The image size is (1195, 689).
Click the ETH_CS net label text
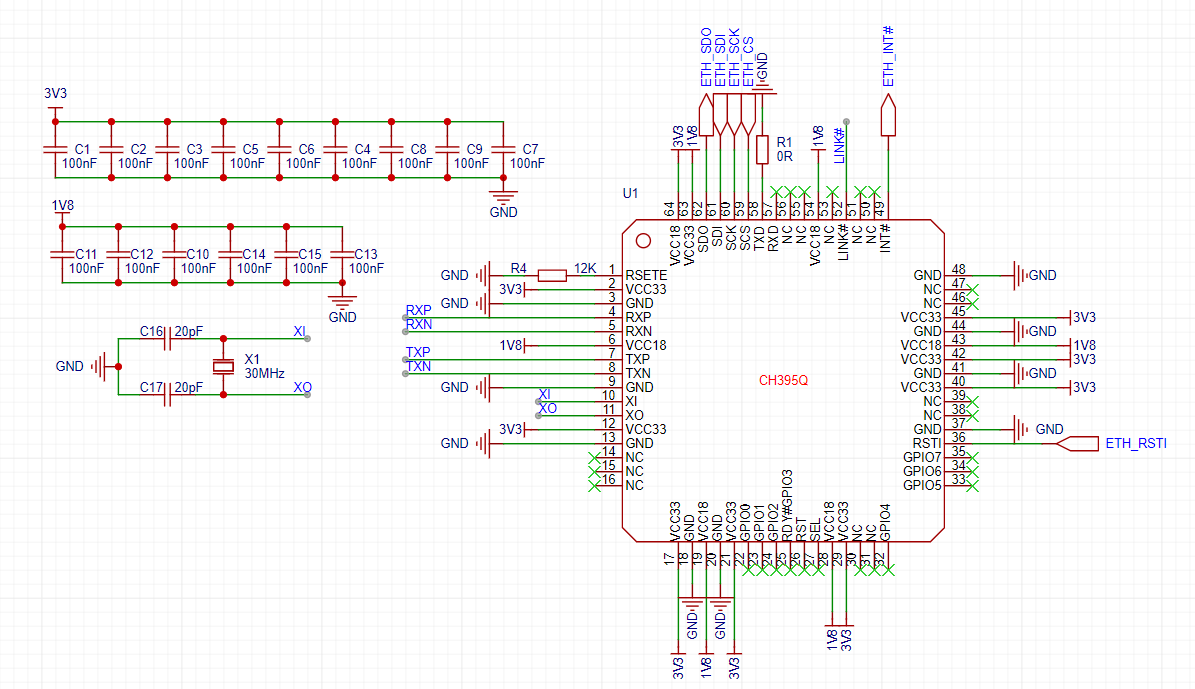(x=748, y=62)
